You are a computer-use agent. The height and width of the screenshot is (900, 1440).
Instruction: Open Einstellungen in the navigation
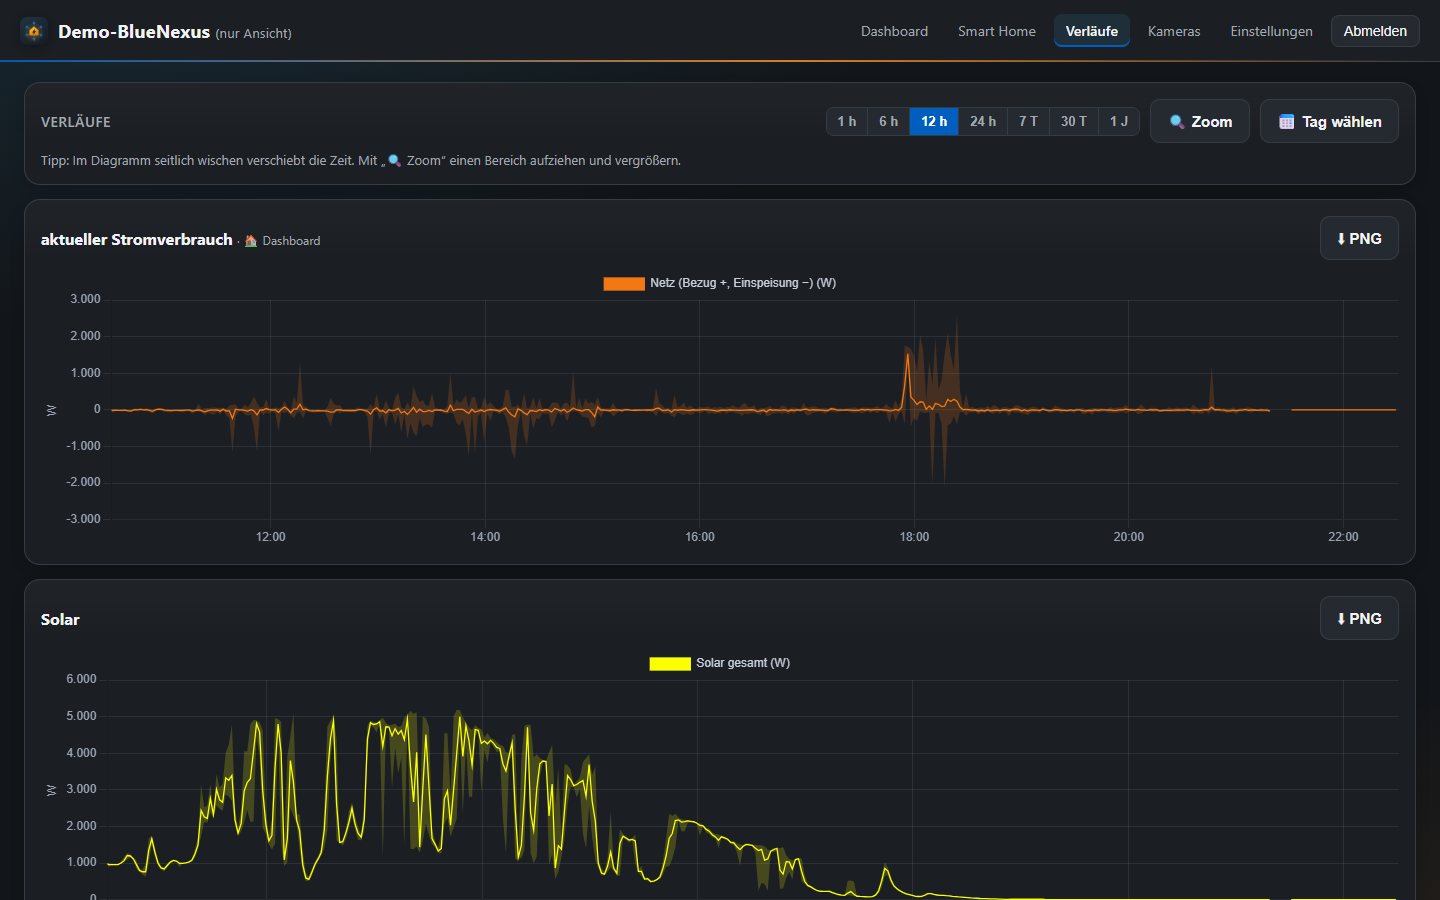point(1271,31)
